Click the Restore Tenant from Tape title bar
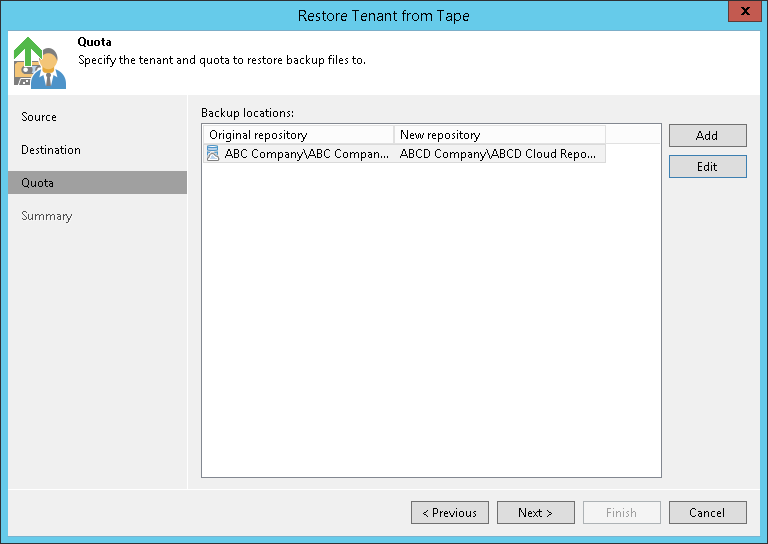Image resolution: width=768 pixels, height=544 pixels. pyautogui.click(x=384, y=15)
